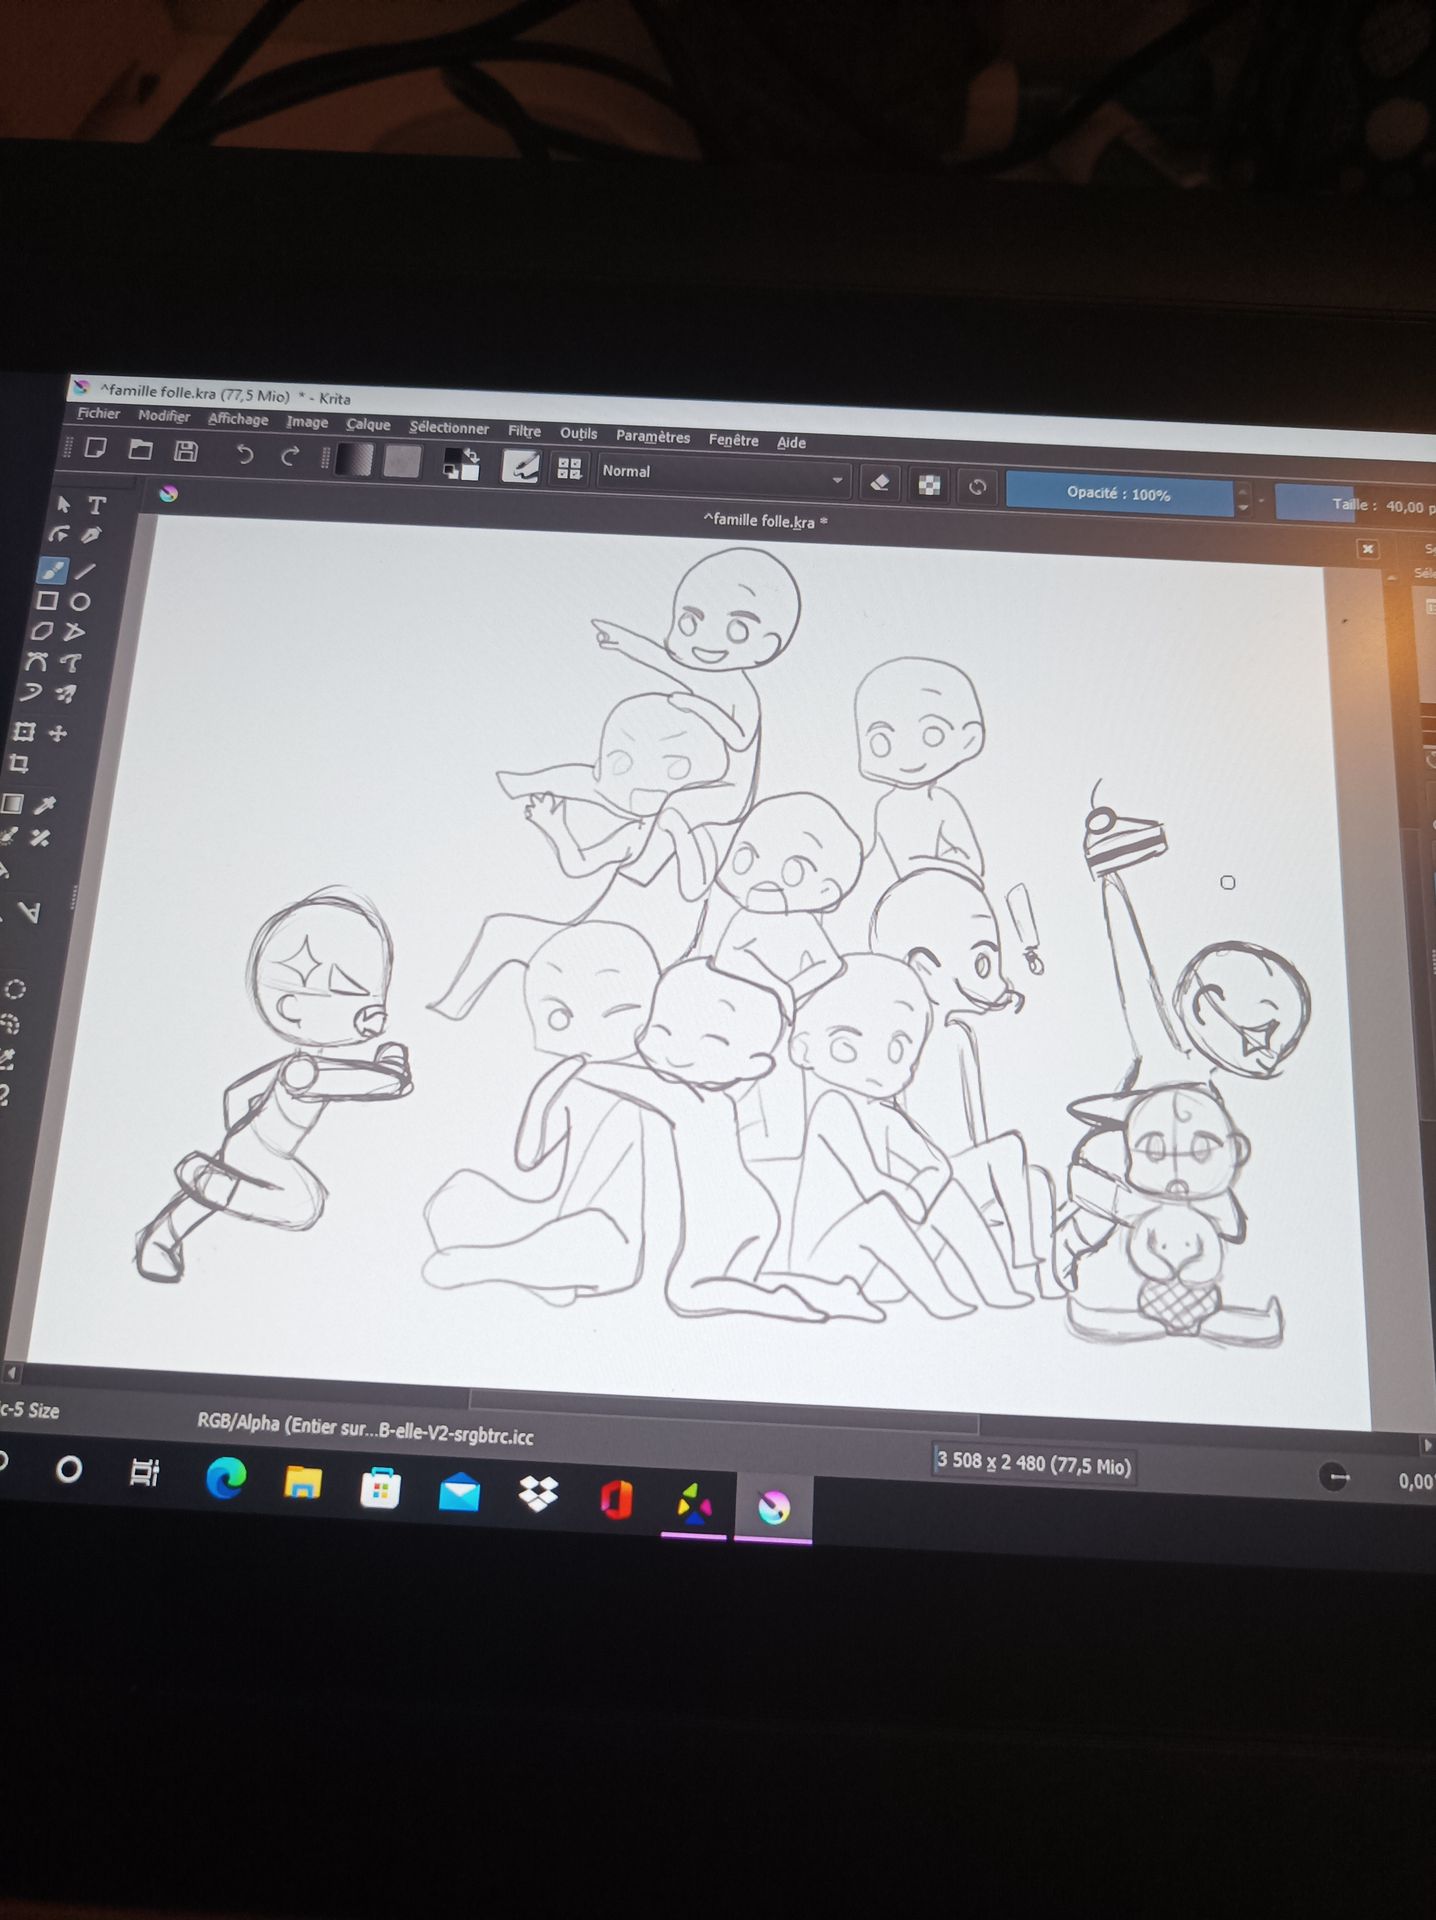Open the Fenêtre menu
The height and width of the screenshot is (1920, 1436).
click(x=733, y=440)
